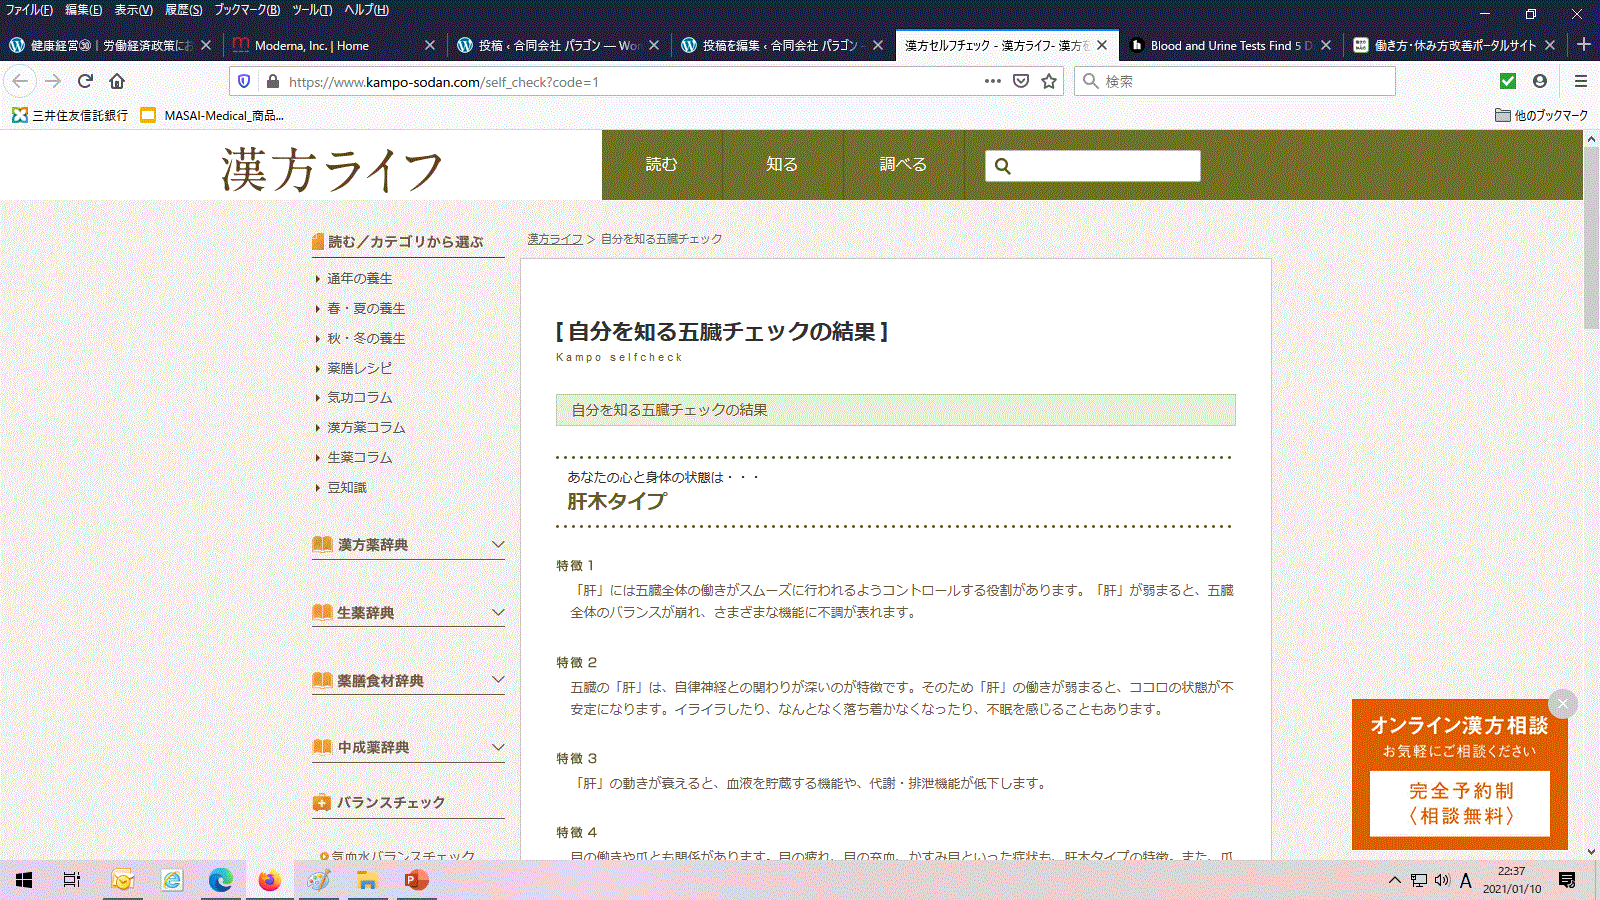Open the 編集 menu
The height and width of the screenshot is (900, 1600).
click(83, 10)
